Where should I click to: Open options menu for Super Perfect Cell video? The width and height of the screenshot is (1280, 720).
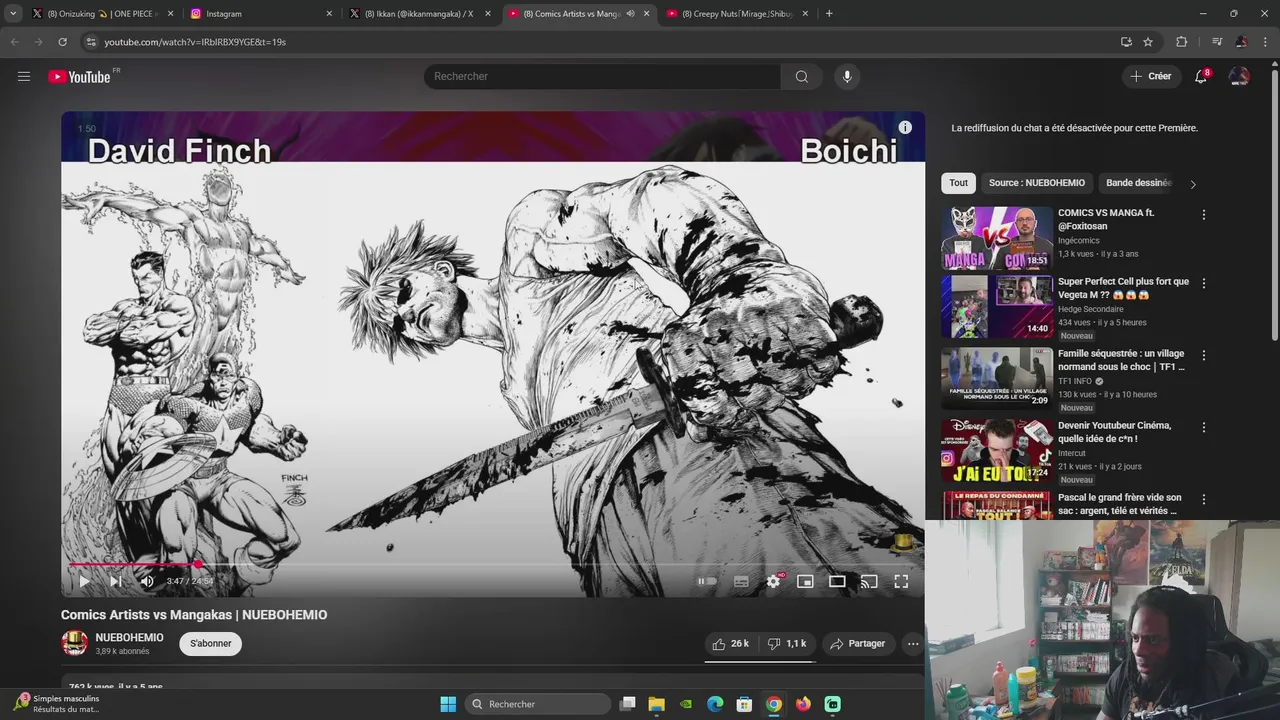click(x=1203, y=283)
